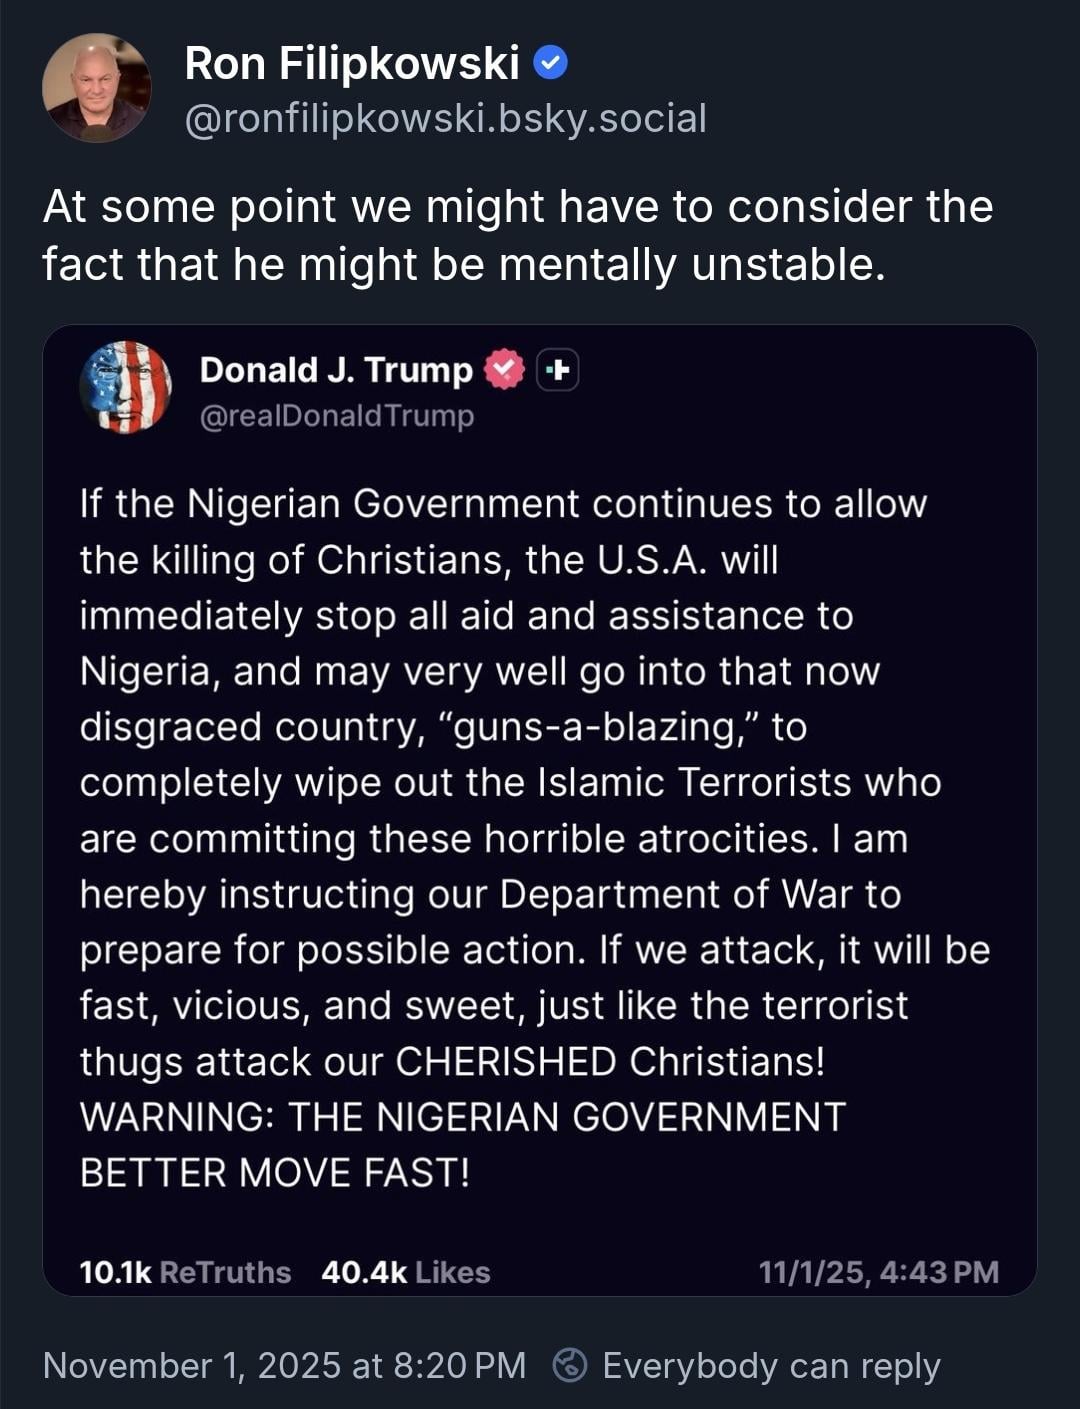Screen dimensions: 1080x1409
Task: Click the flag-painted Donald J. Trump avatar
Action: 125,386
